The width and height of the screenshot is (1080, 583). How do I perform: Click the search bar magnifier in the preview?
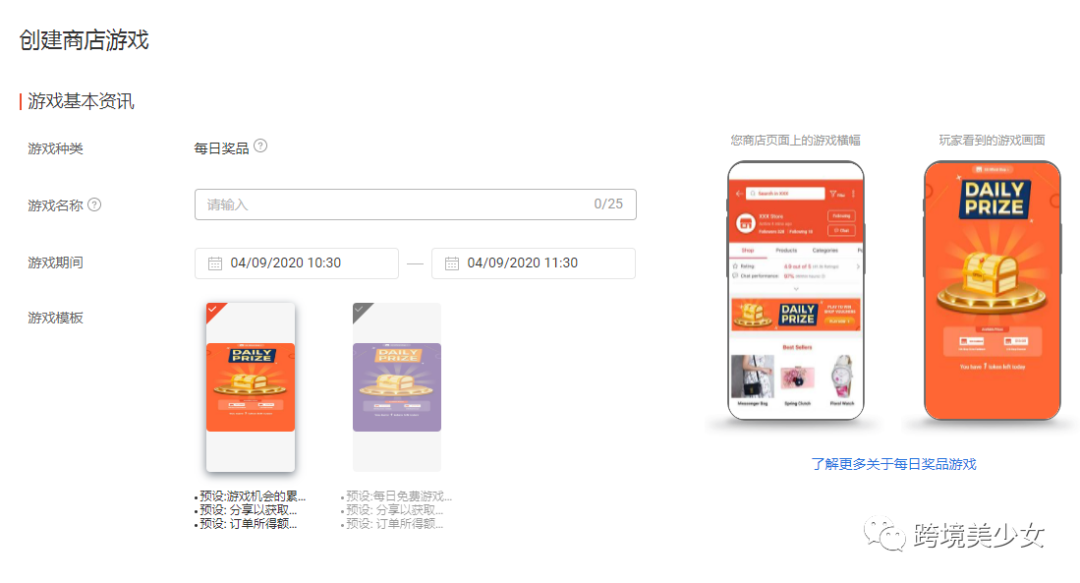755,195
